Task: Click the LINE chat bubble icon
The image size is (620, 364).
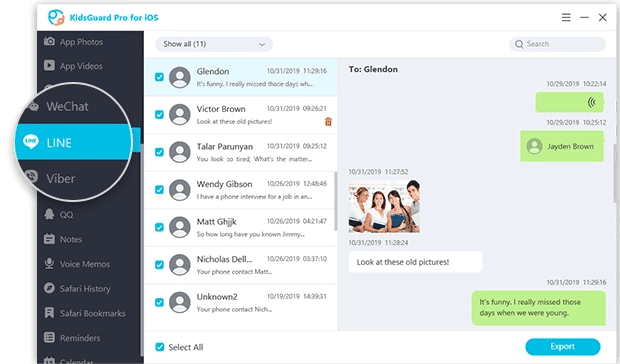Action: (31, 141)
